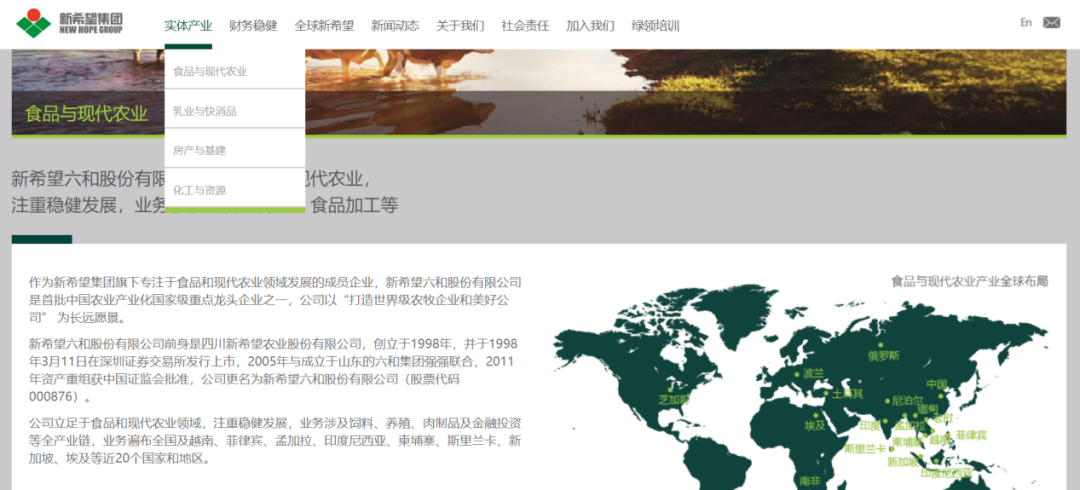Click the world map image
Image resolution: width=1080 pixels, height=490 pixels.
(801, 389)
